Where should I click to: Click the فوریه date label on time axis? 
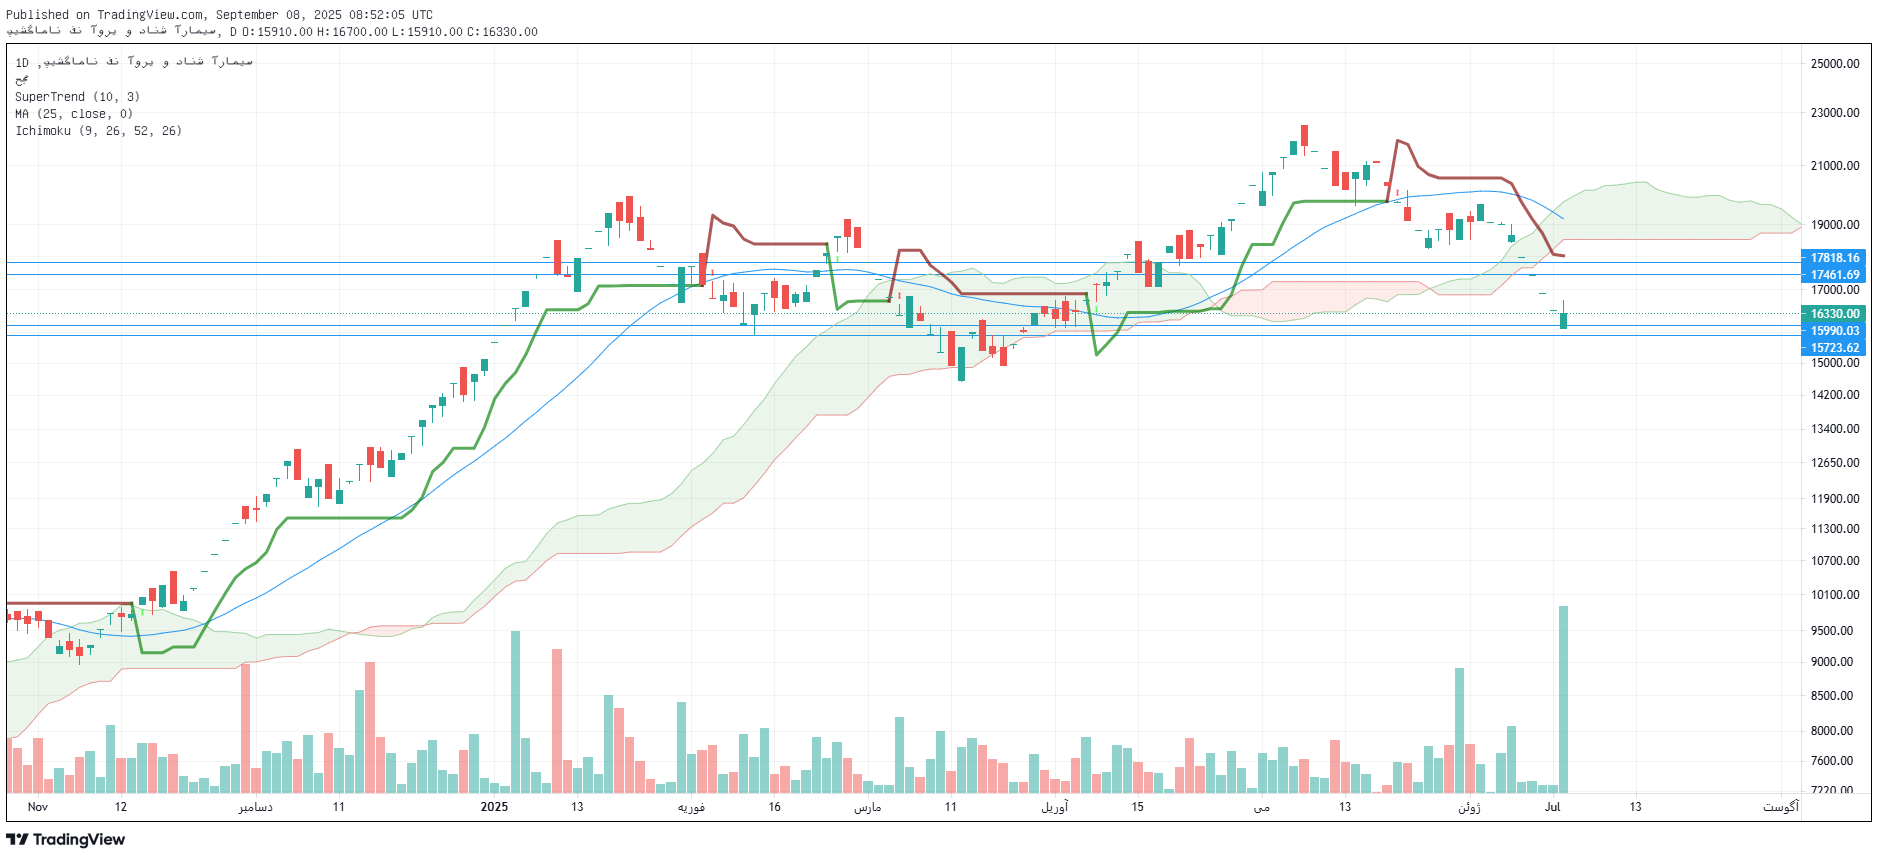click(x=691, y=807)
